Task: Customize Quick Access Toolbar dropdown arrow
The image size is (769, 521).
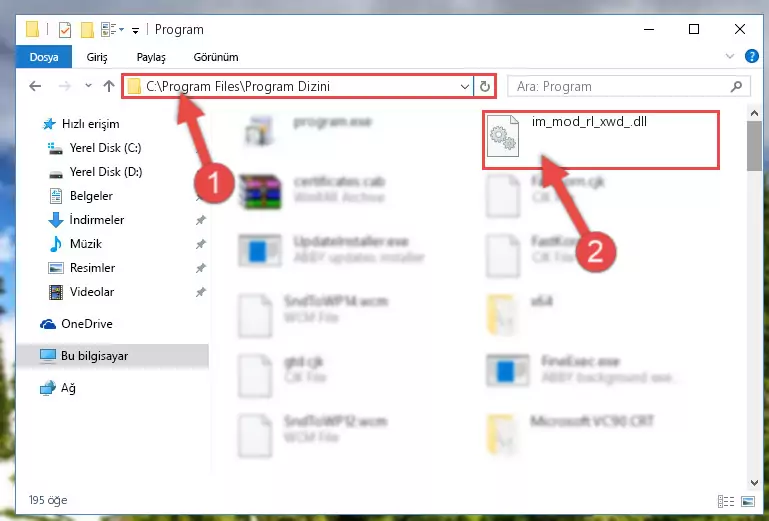Action: [135, 30]
